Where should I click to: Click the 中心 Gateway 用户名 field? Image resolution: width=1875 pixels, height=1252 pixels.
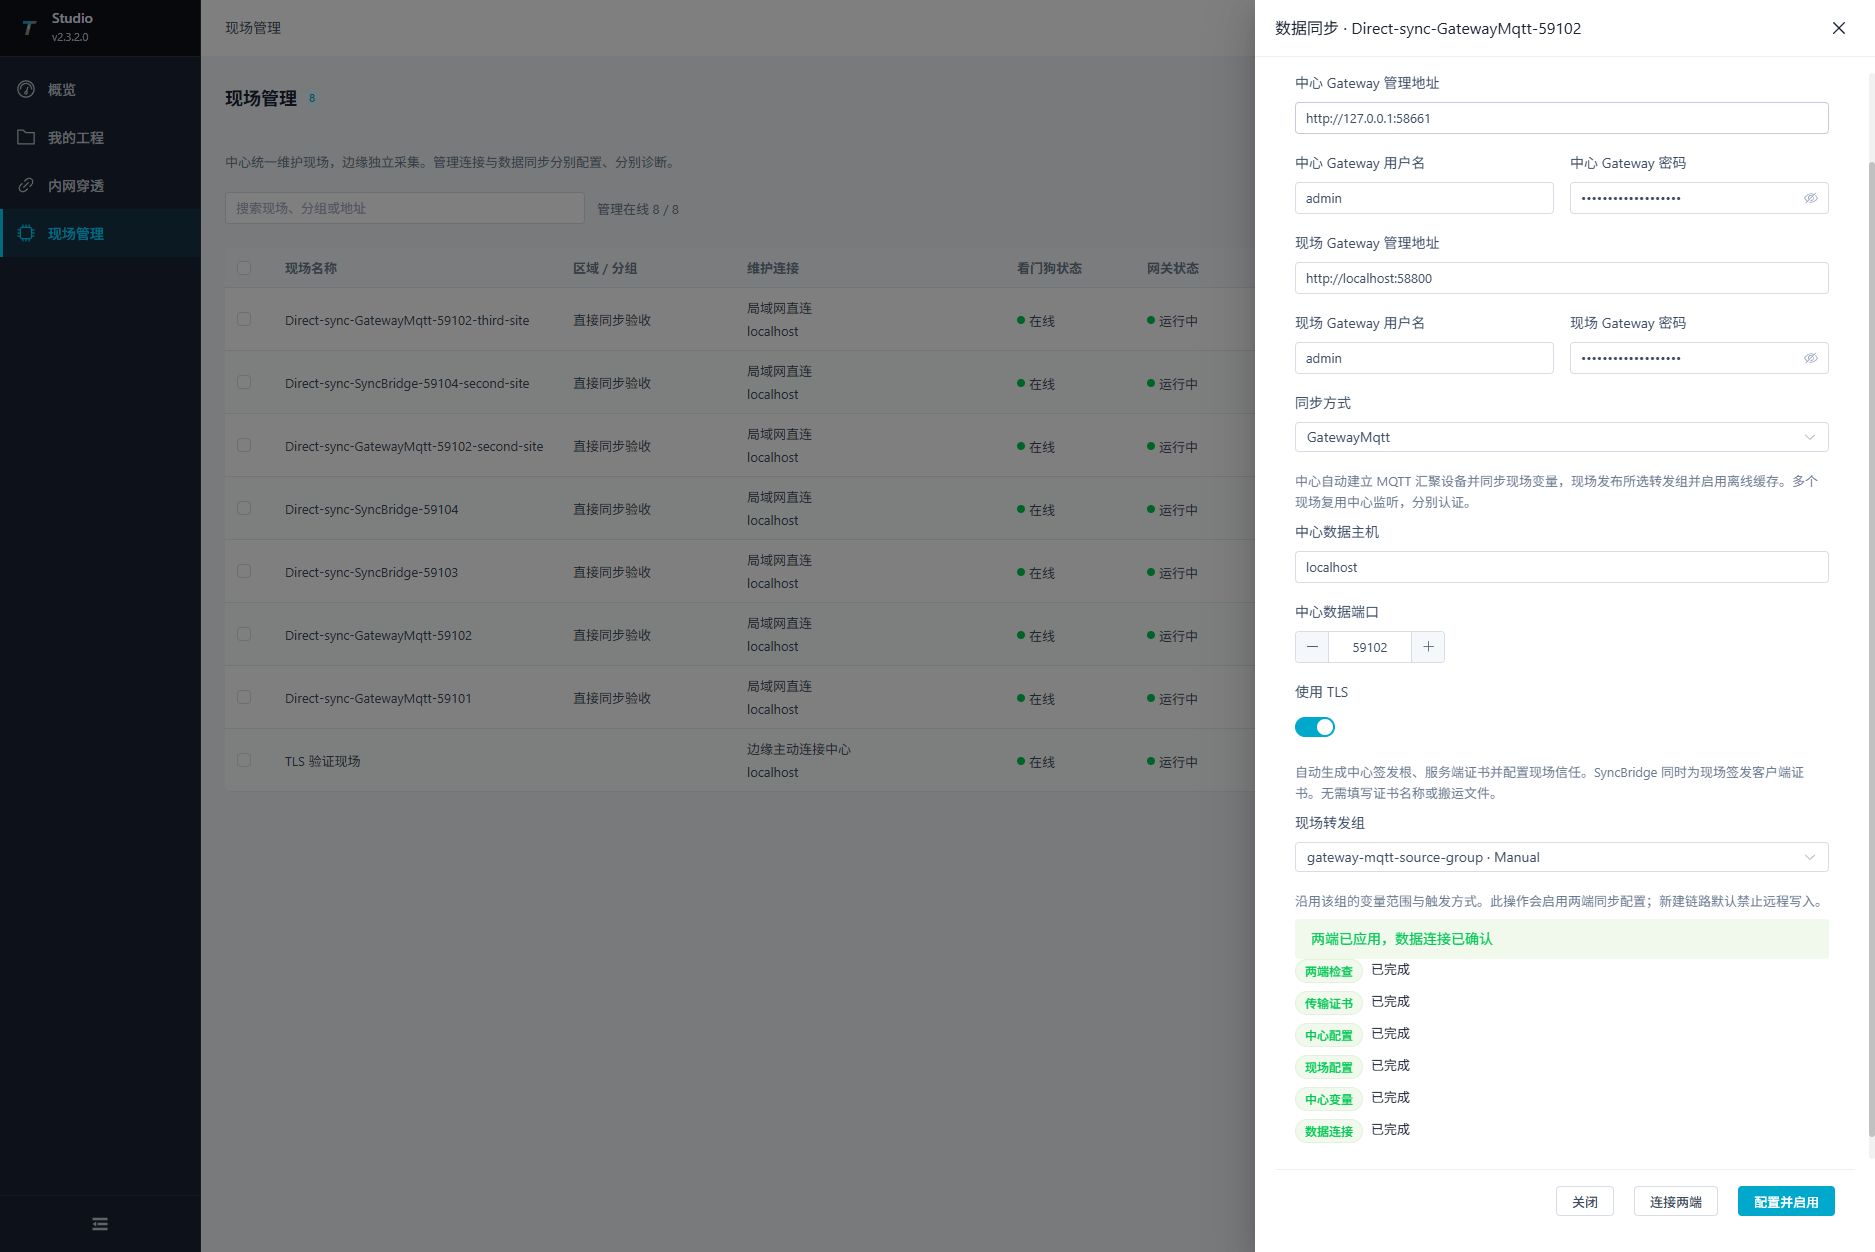pyautogui.click(x=1424, y=198)
